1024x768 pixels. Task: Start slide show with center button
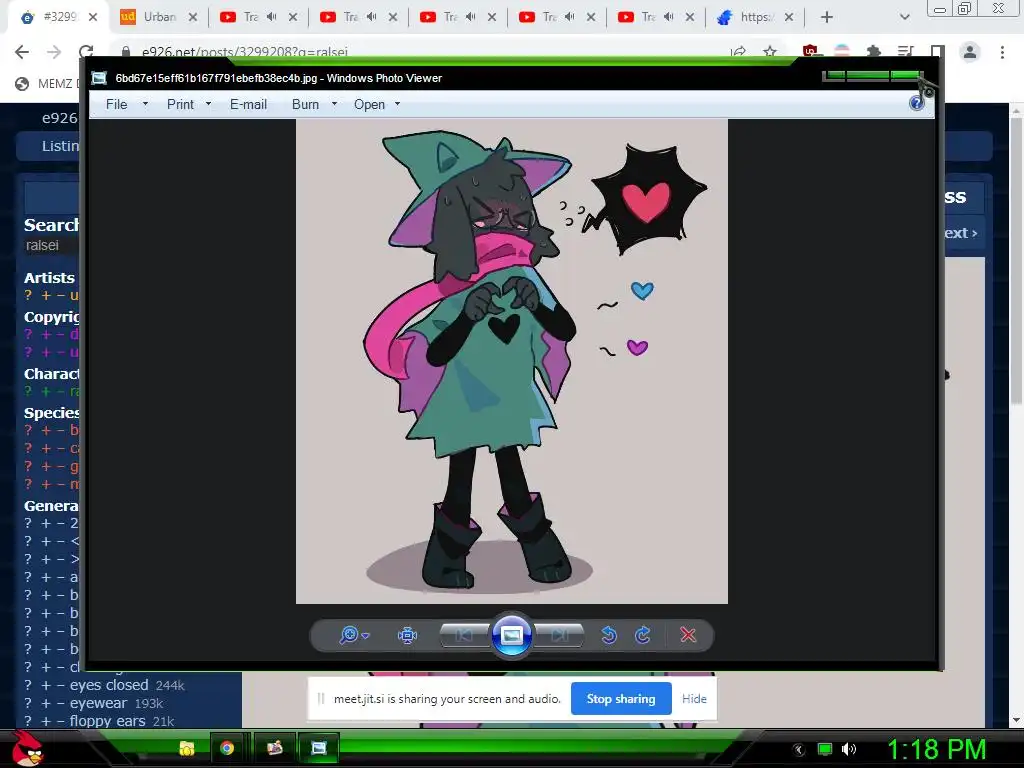click(x=511, y=635)
